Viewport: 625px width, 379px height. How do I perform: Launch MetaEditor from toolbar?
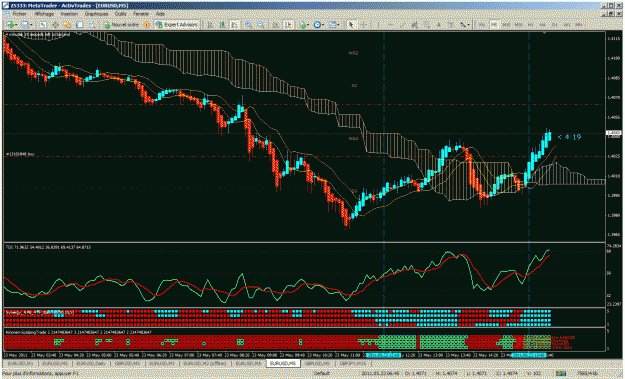(146, 25)
